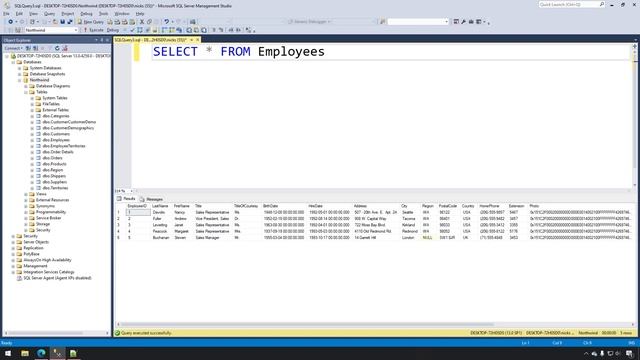Click the Activity Monitor icon in Object Explorer toolbar
This screenshot has width=640, height=360.
pos(64,48)
